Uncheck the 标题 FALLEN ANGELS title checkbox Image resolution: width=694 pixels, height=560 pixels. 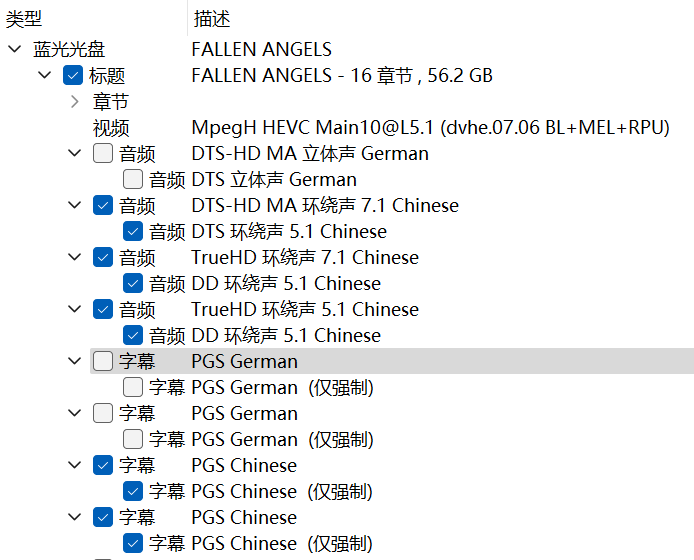pos(73,75)
